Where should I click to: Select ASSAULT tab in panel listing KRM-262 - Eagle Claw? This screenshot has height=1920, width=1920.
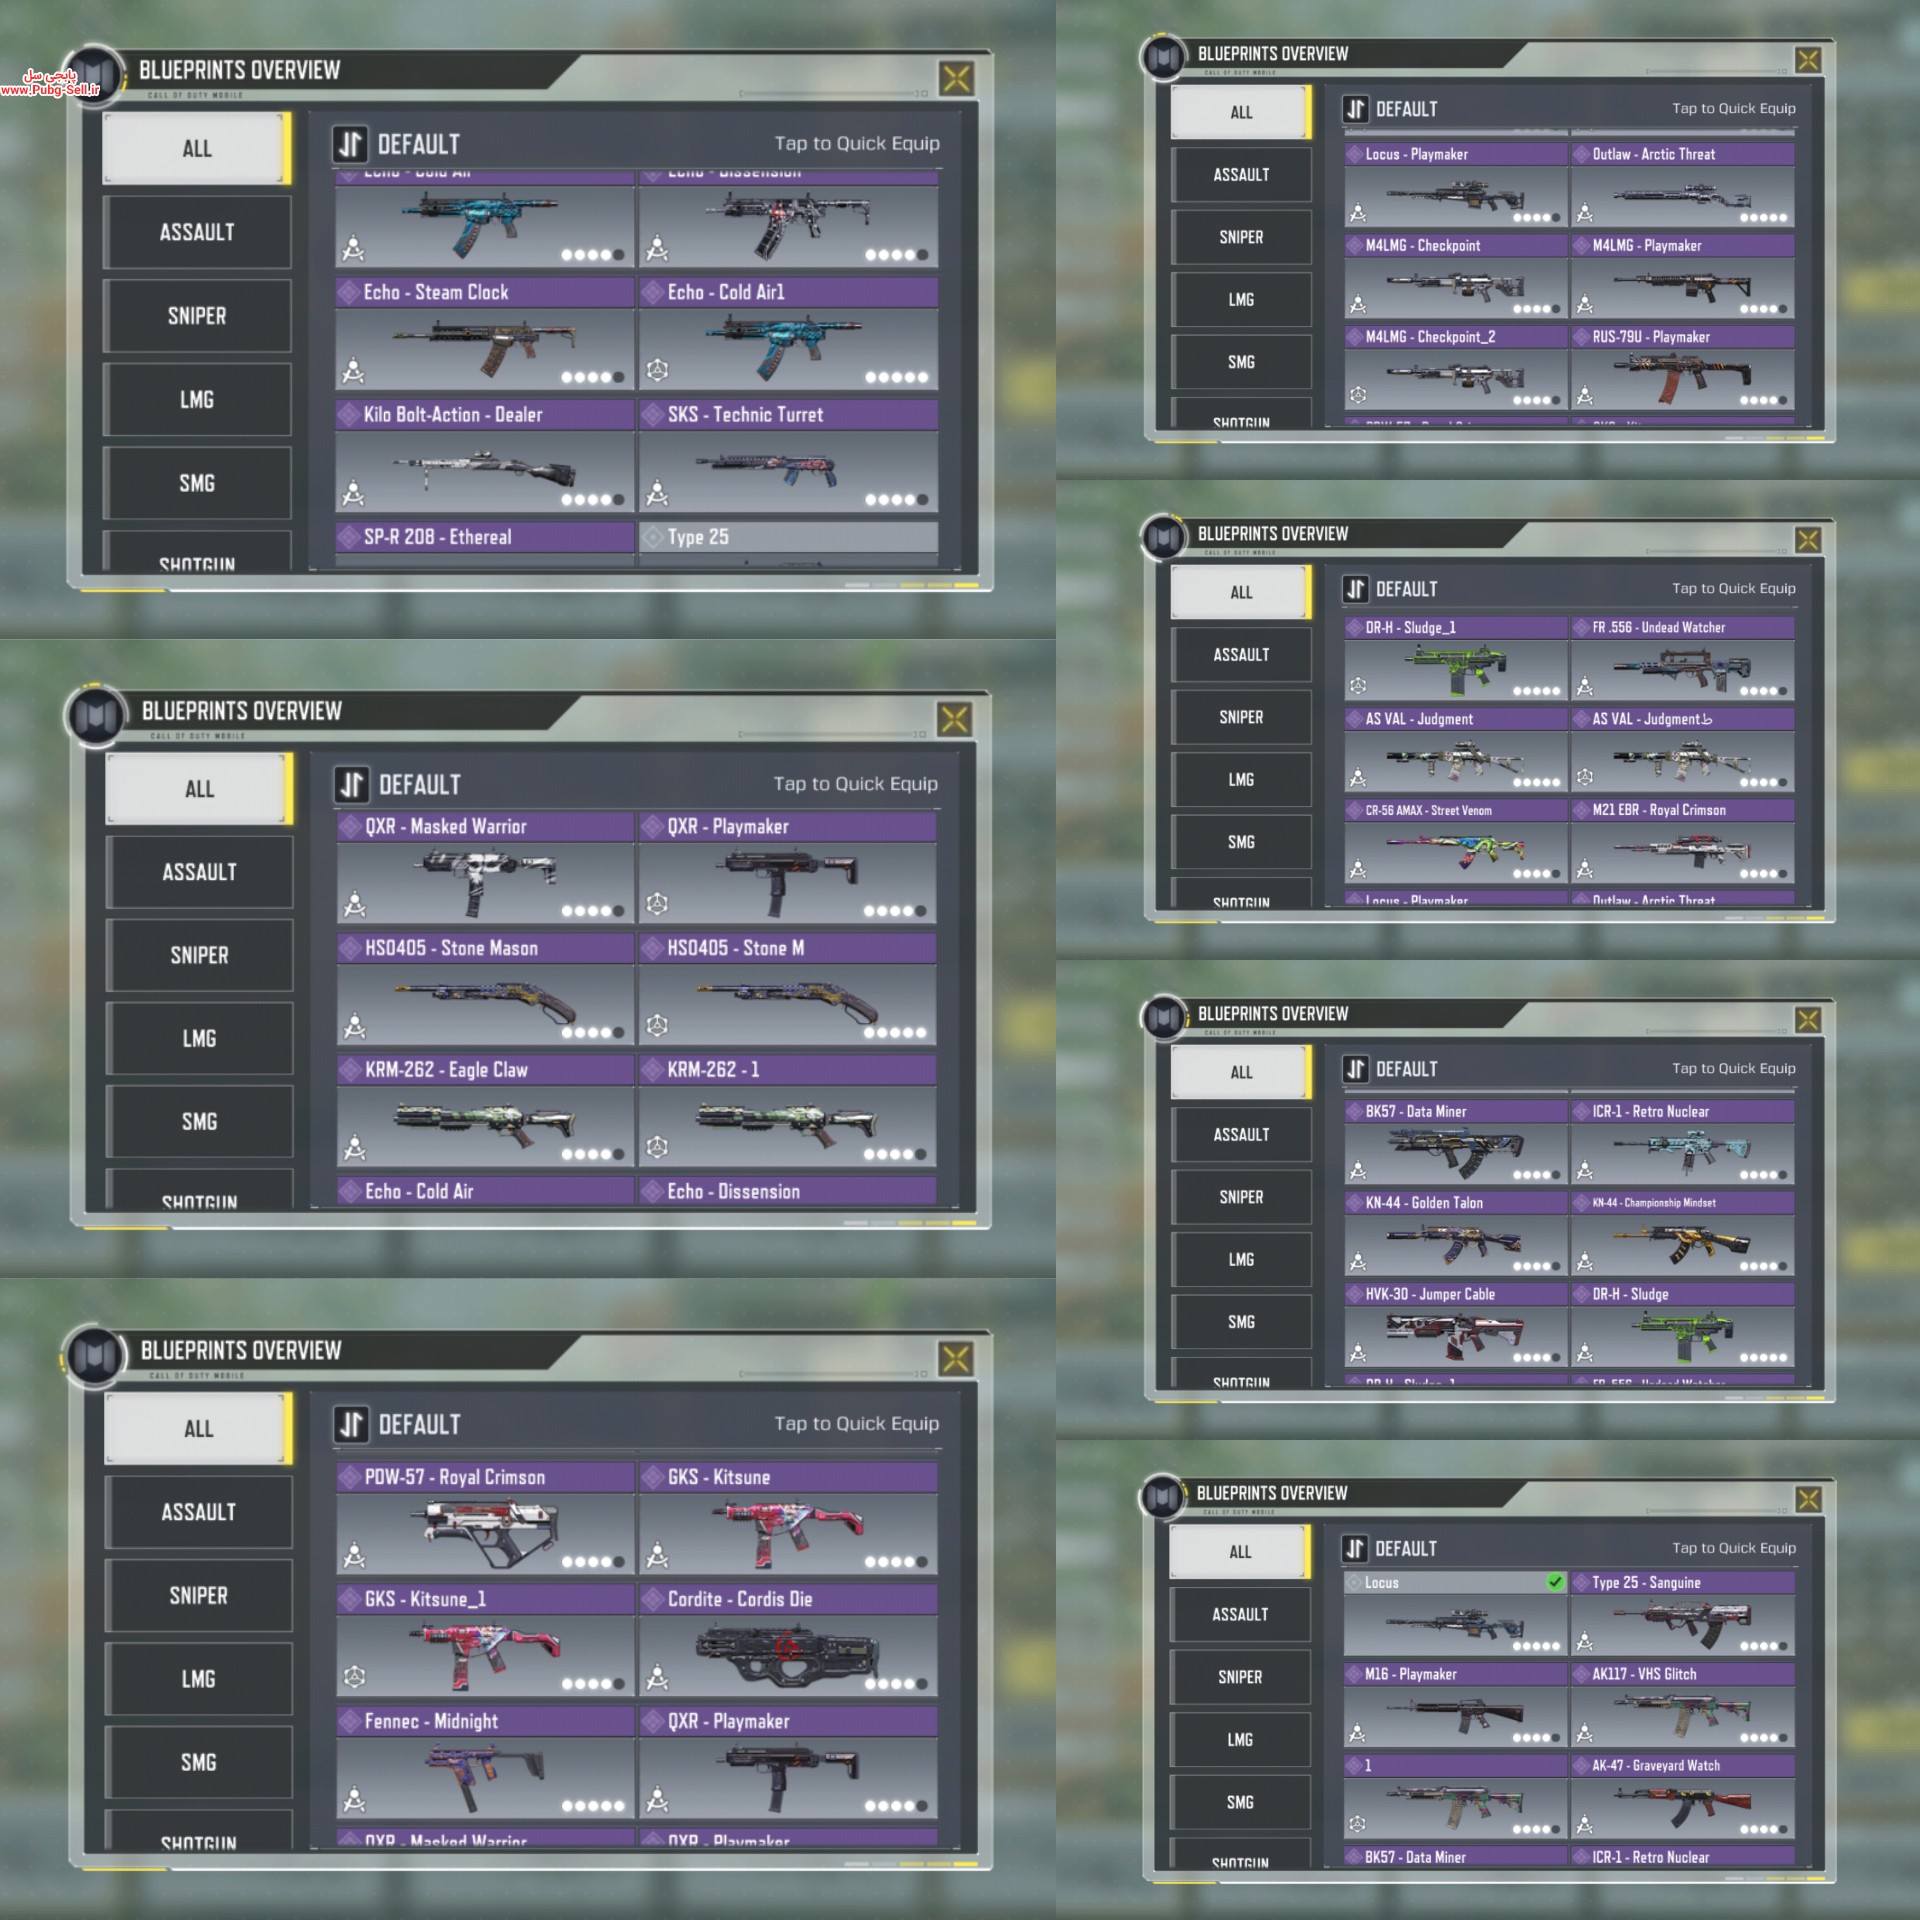click(200, 872)
